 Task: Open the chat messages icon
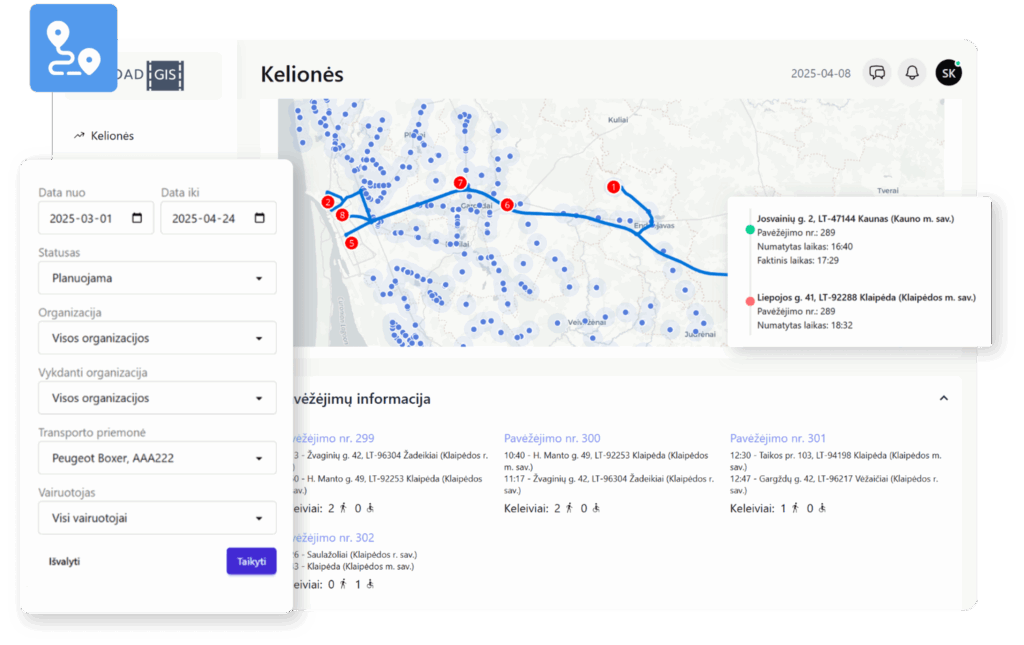pyautogui.click(x=877, y=72)
